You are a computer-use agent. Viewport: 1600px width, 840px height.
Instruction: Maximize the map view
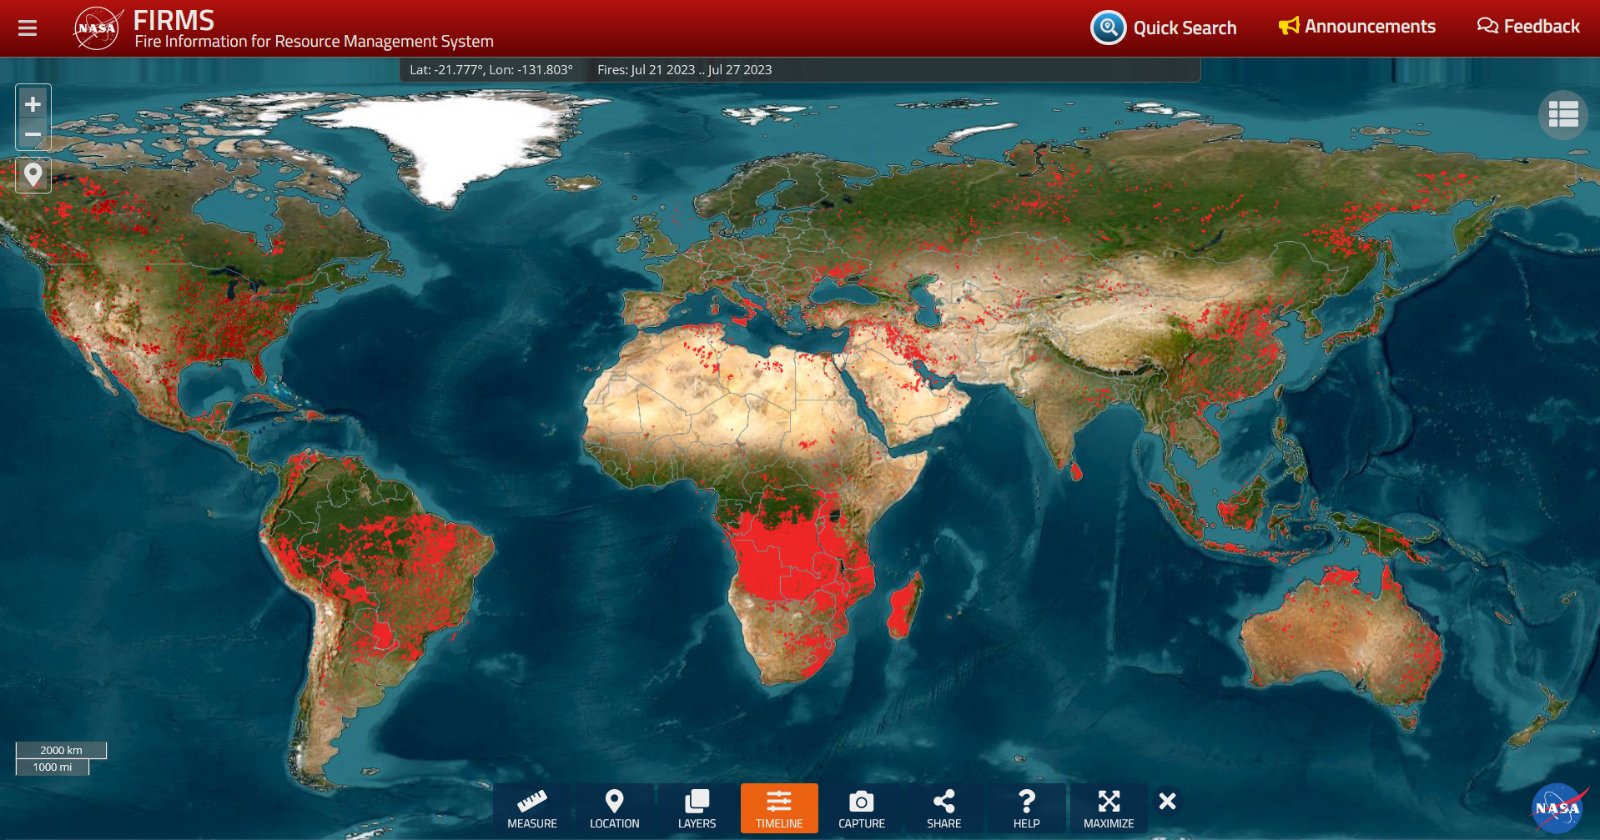coord(1108,809)
